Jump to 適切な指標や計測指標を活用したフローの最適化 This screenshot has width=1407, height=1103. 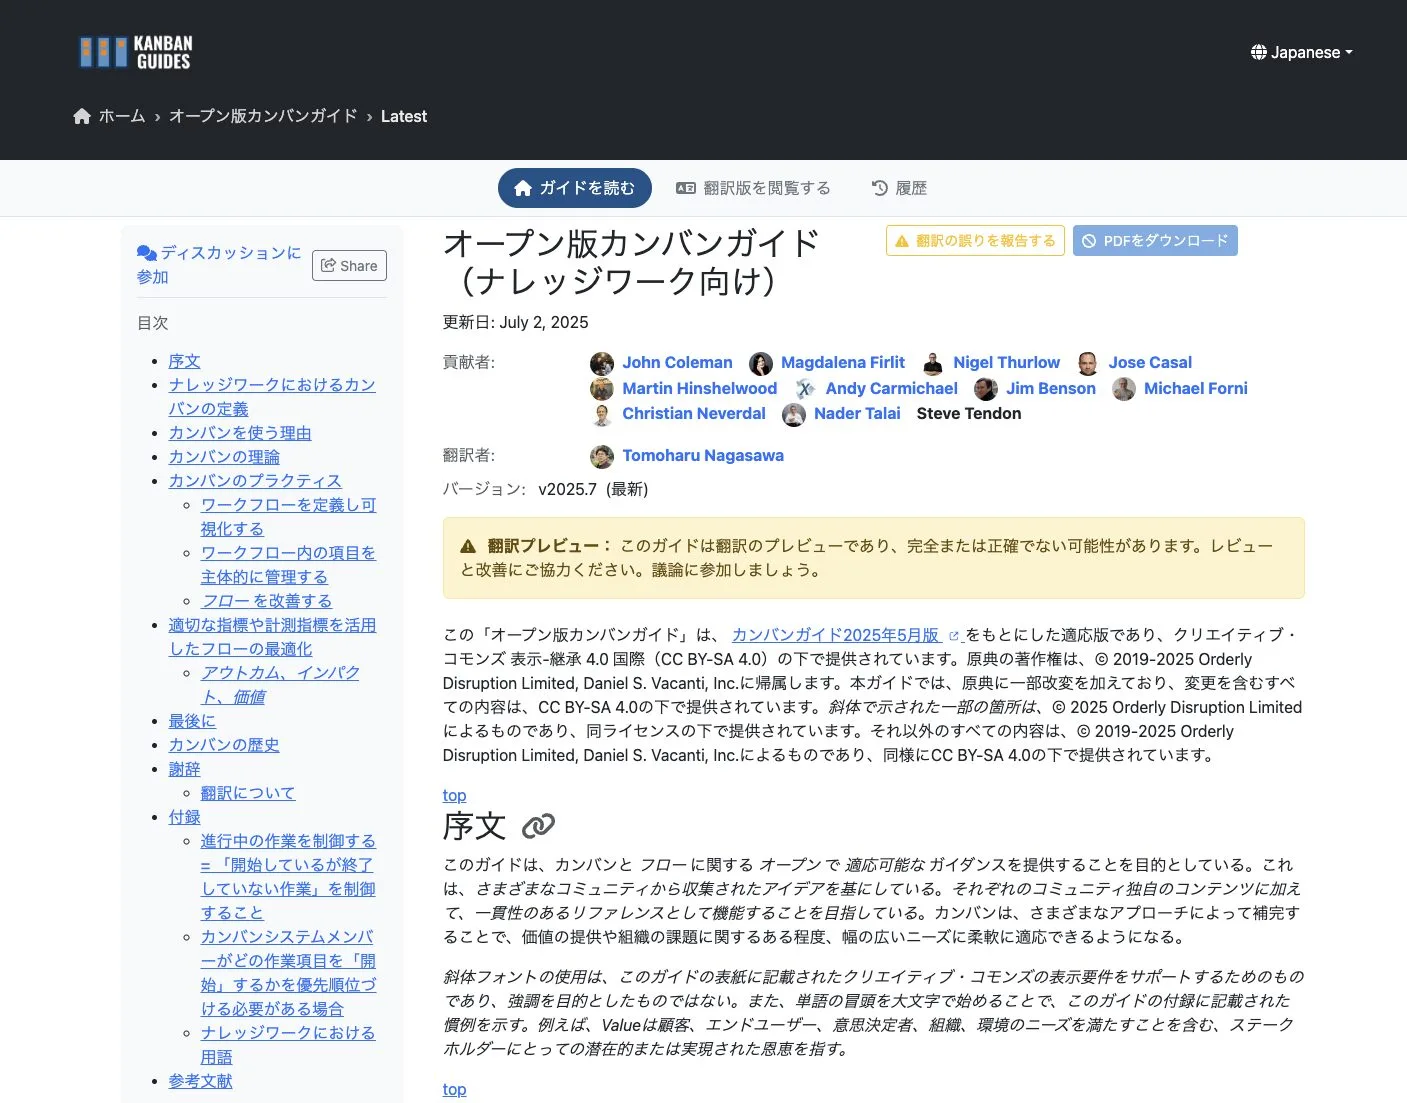click(x=272, y=637)
